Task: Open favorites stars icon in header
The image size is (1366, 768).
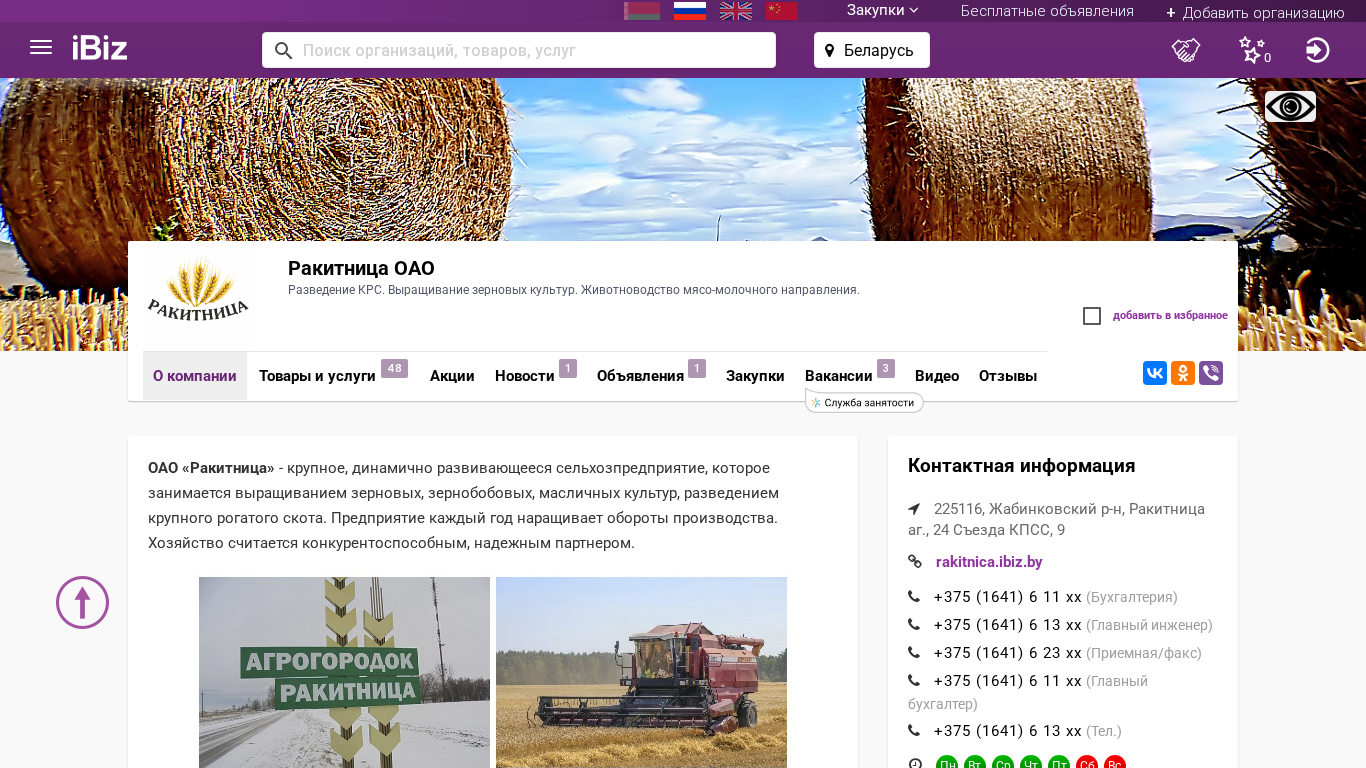Action: point(1254,50)
